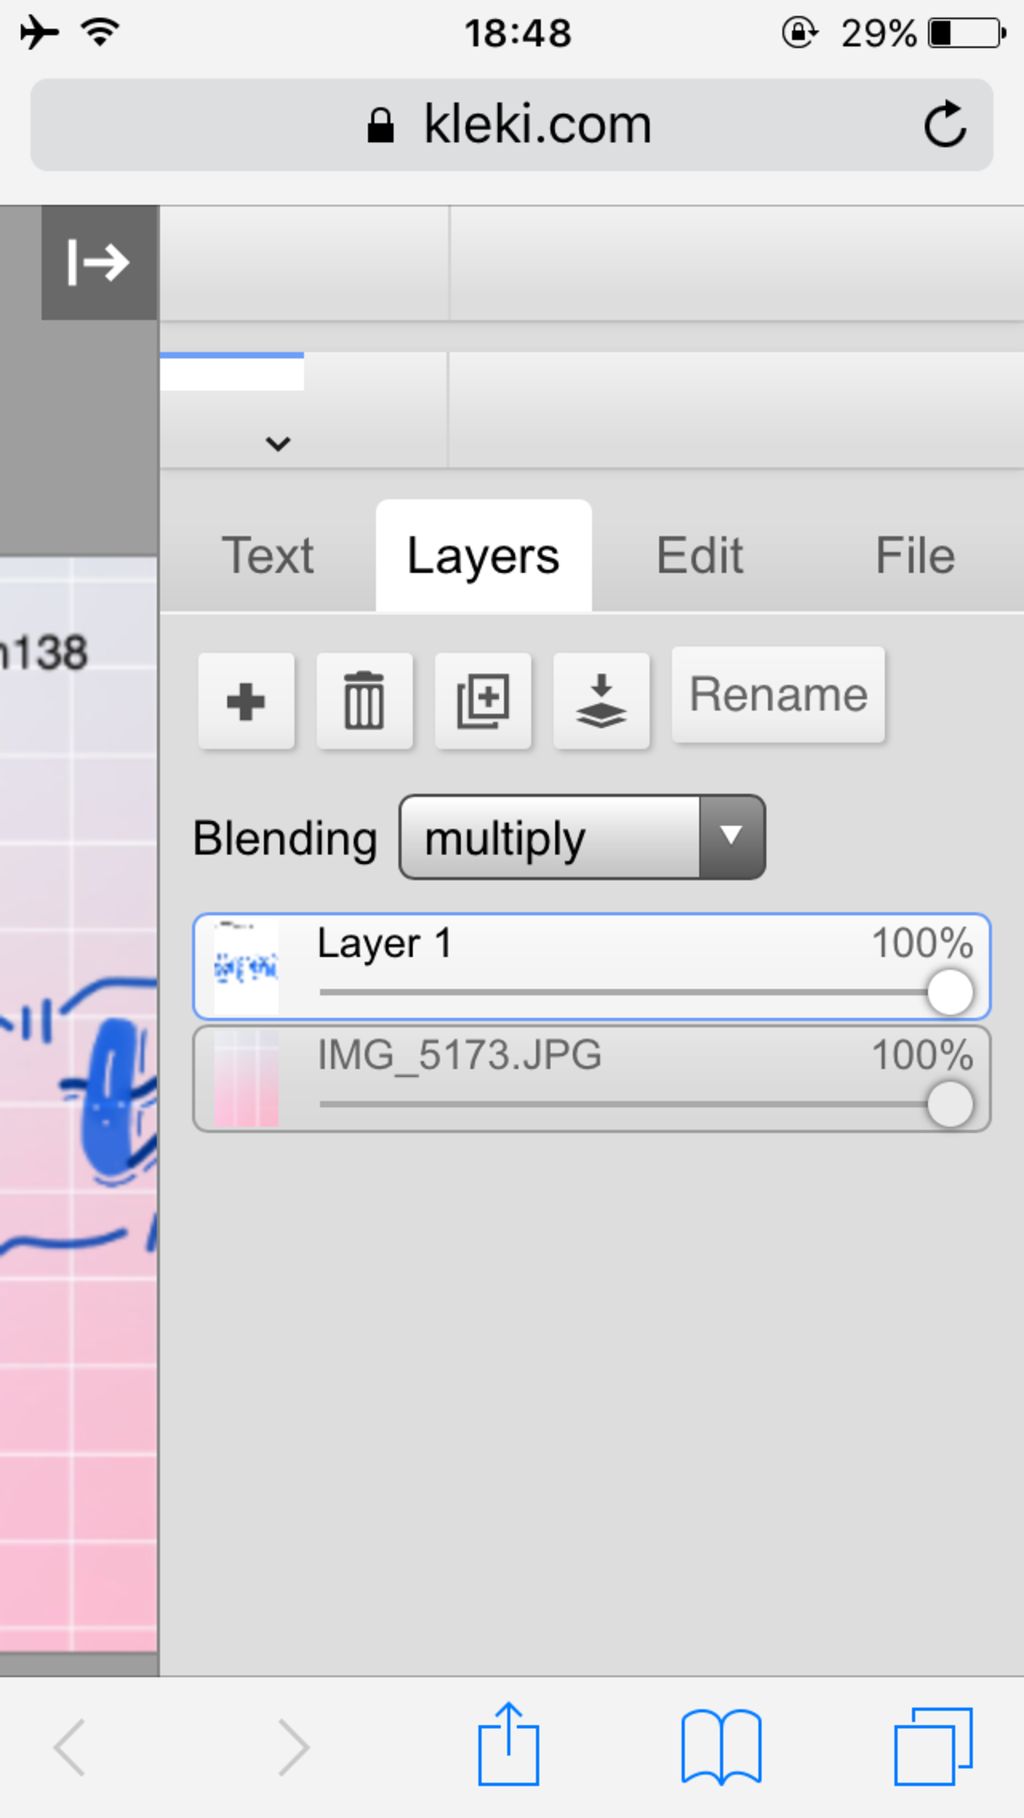The width and height of the screenshot is (1024, 1818).
Task: Collapse the side panel with arrow icon
Action: point(98,263)
